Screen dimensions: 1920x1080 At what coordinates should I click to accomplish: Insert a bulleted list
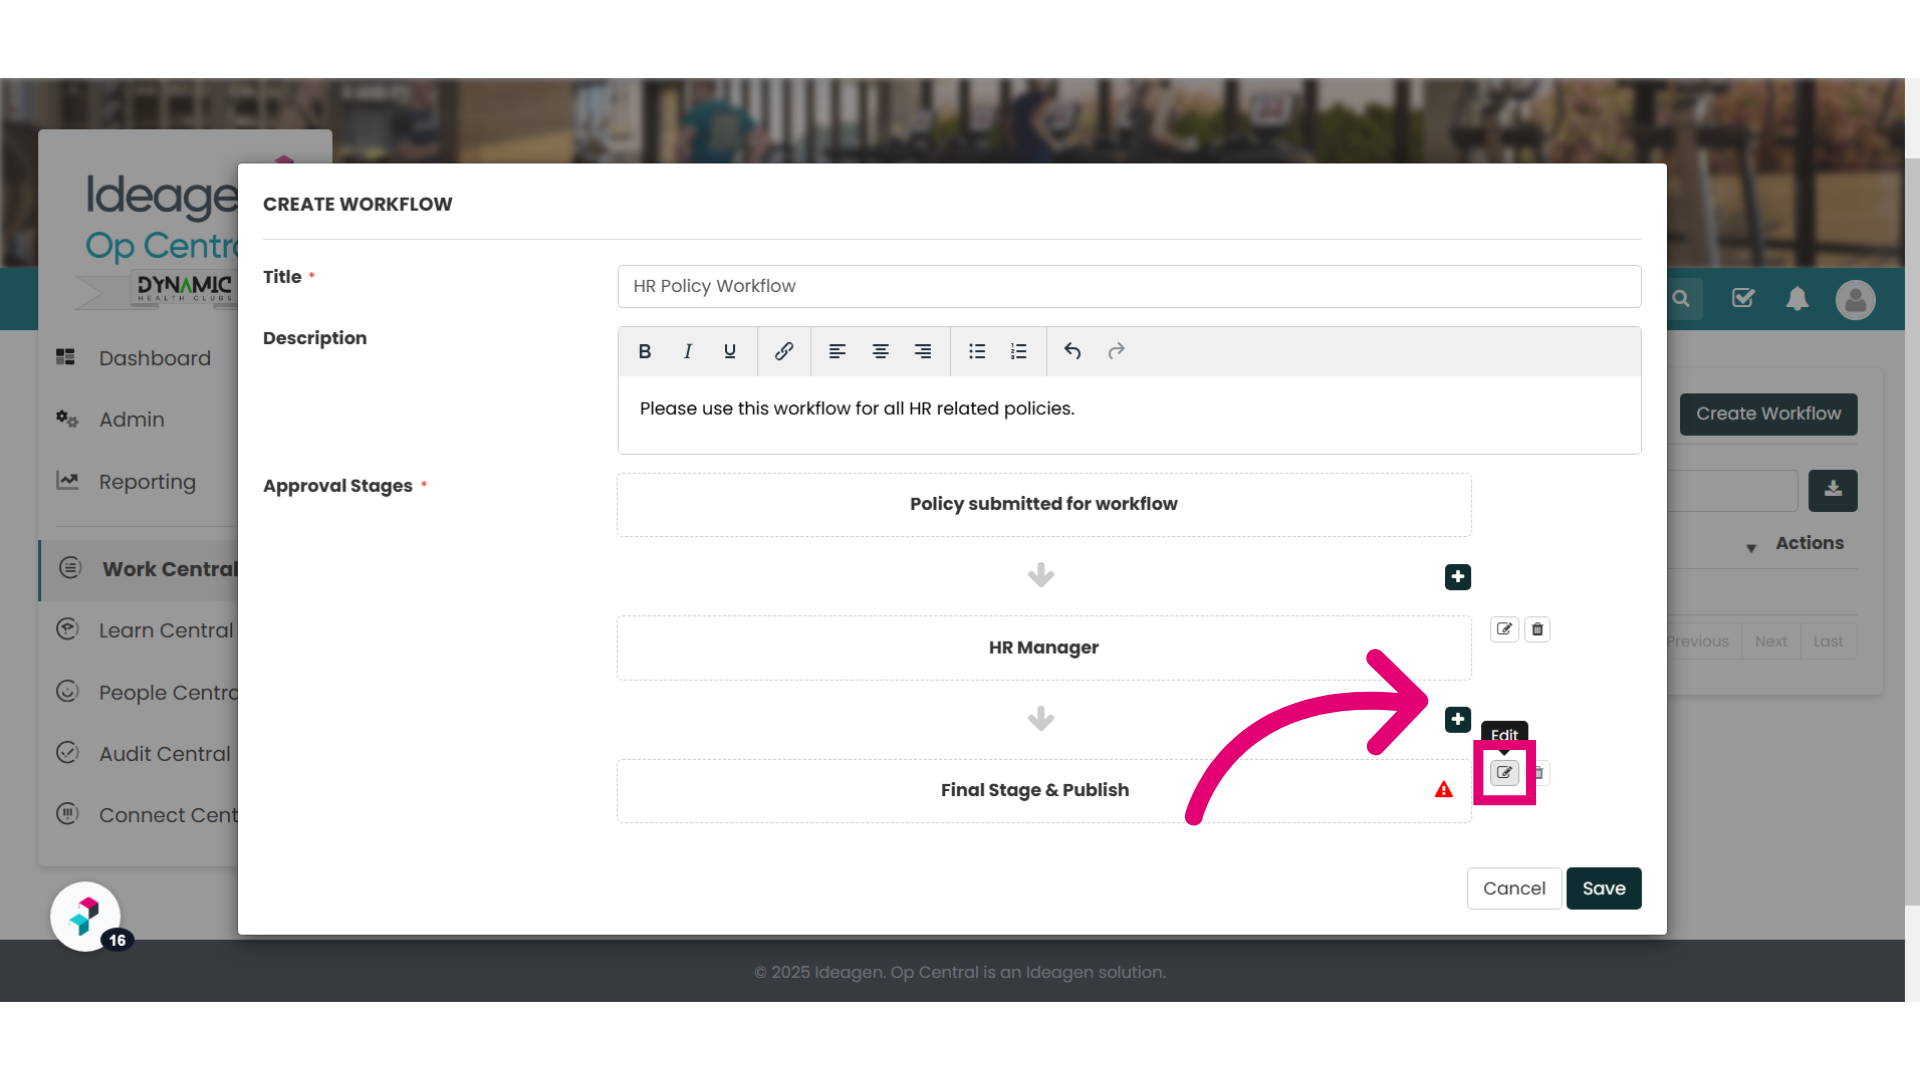point(977,351)
